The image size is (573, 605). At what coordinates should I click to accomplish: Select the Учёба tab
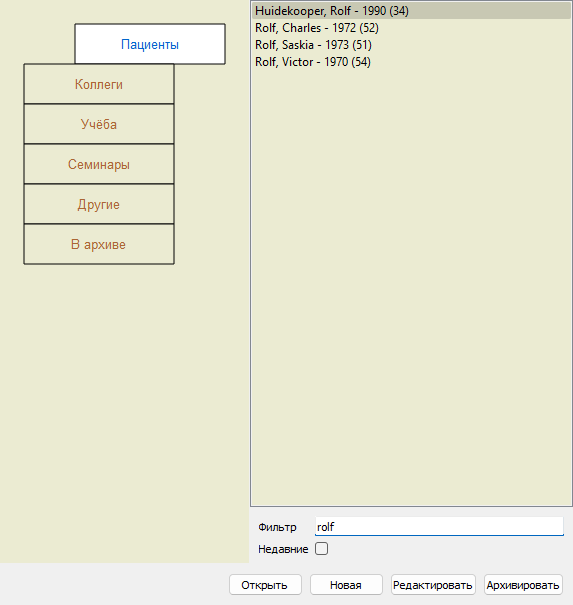[99, 124]
